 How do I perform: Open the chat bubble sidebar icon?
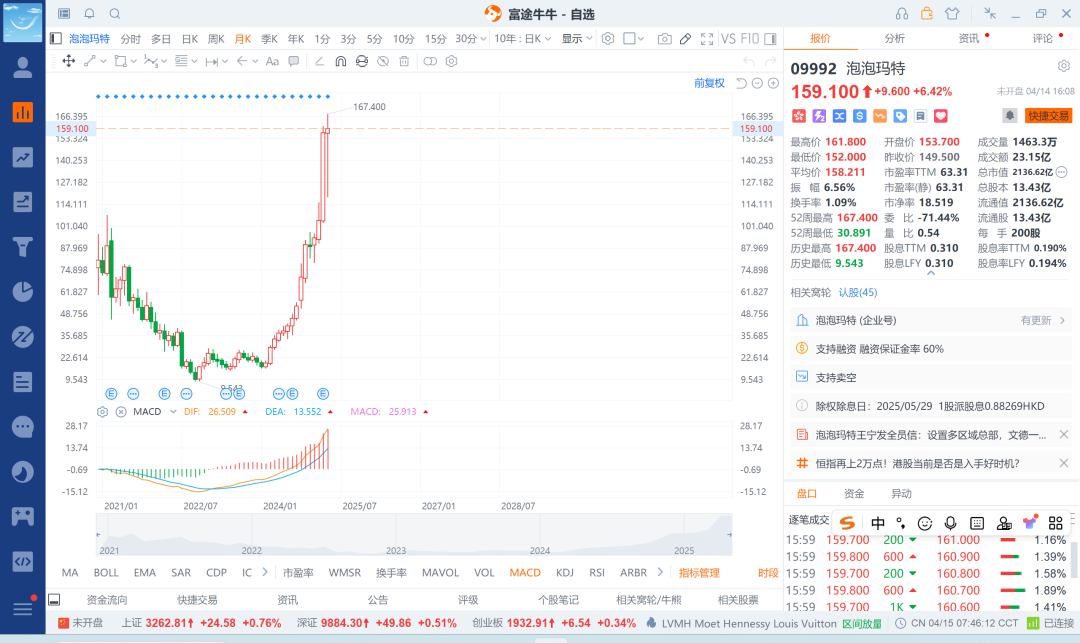coord(23,427)
